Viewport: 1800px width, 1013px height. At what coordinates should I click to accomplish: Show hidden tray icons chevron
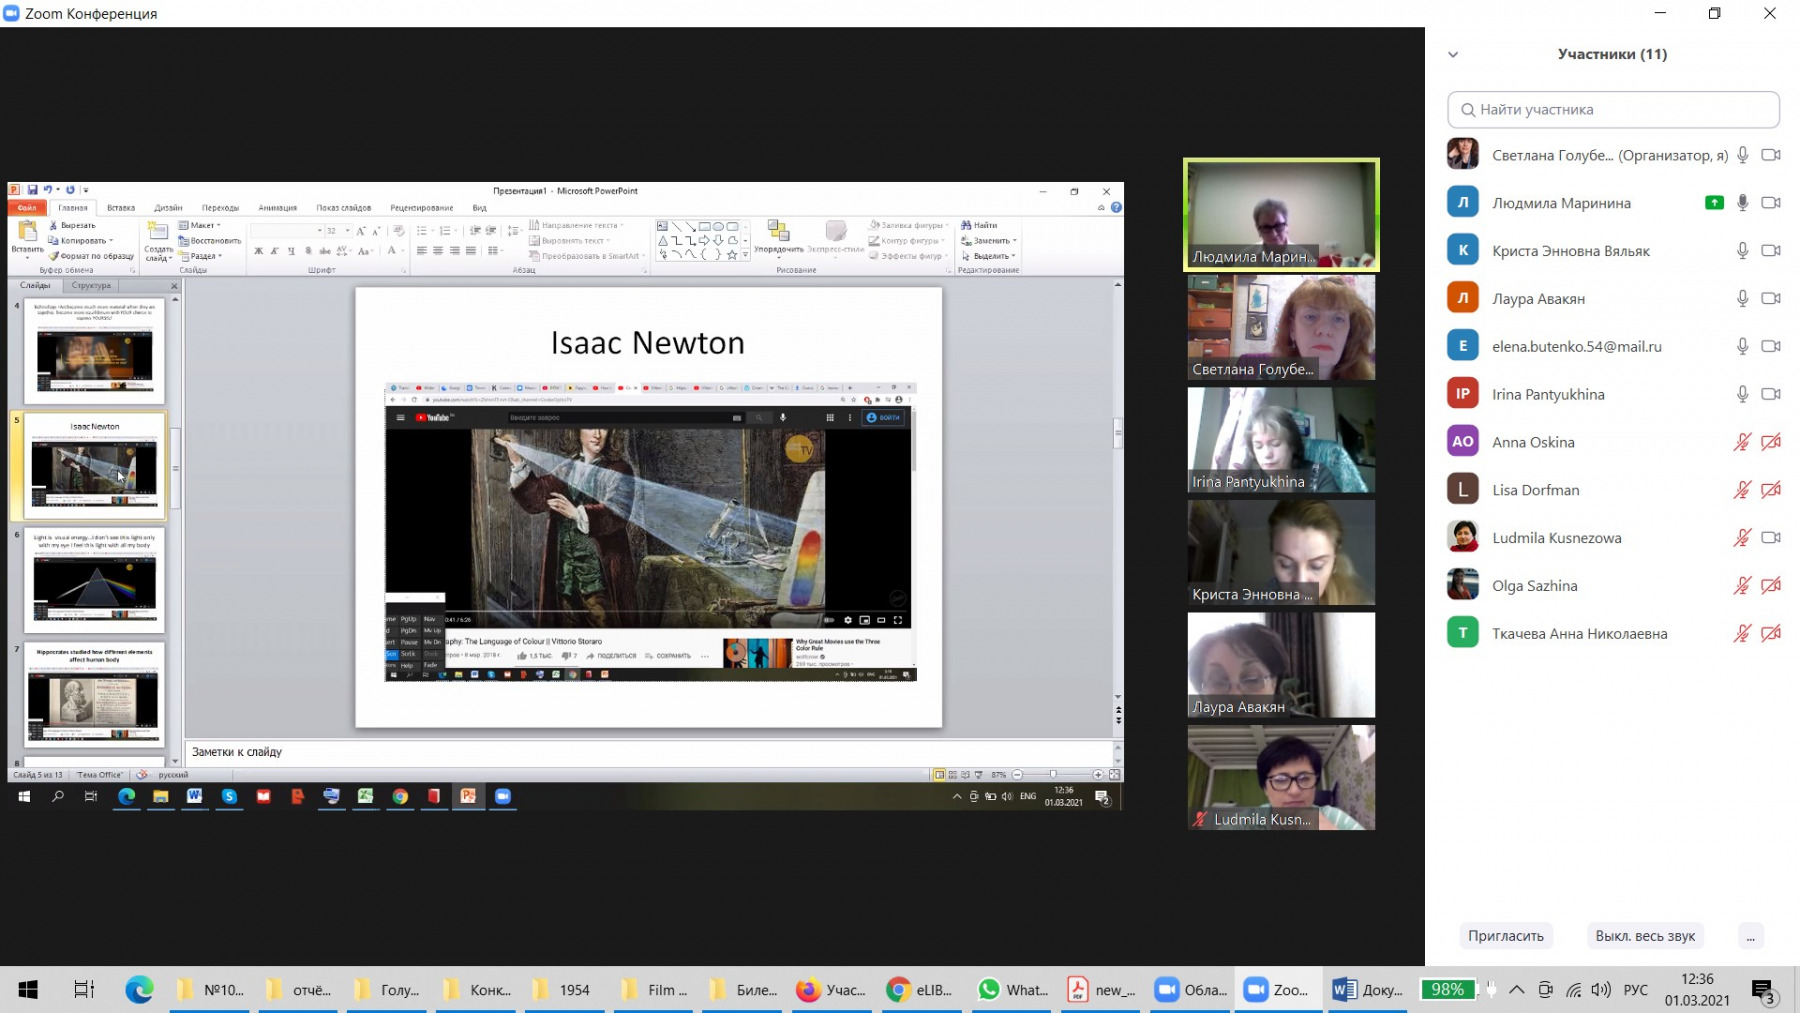[x=1517, y=990]
